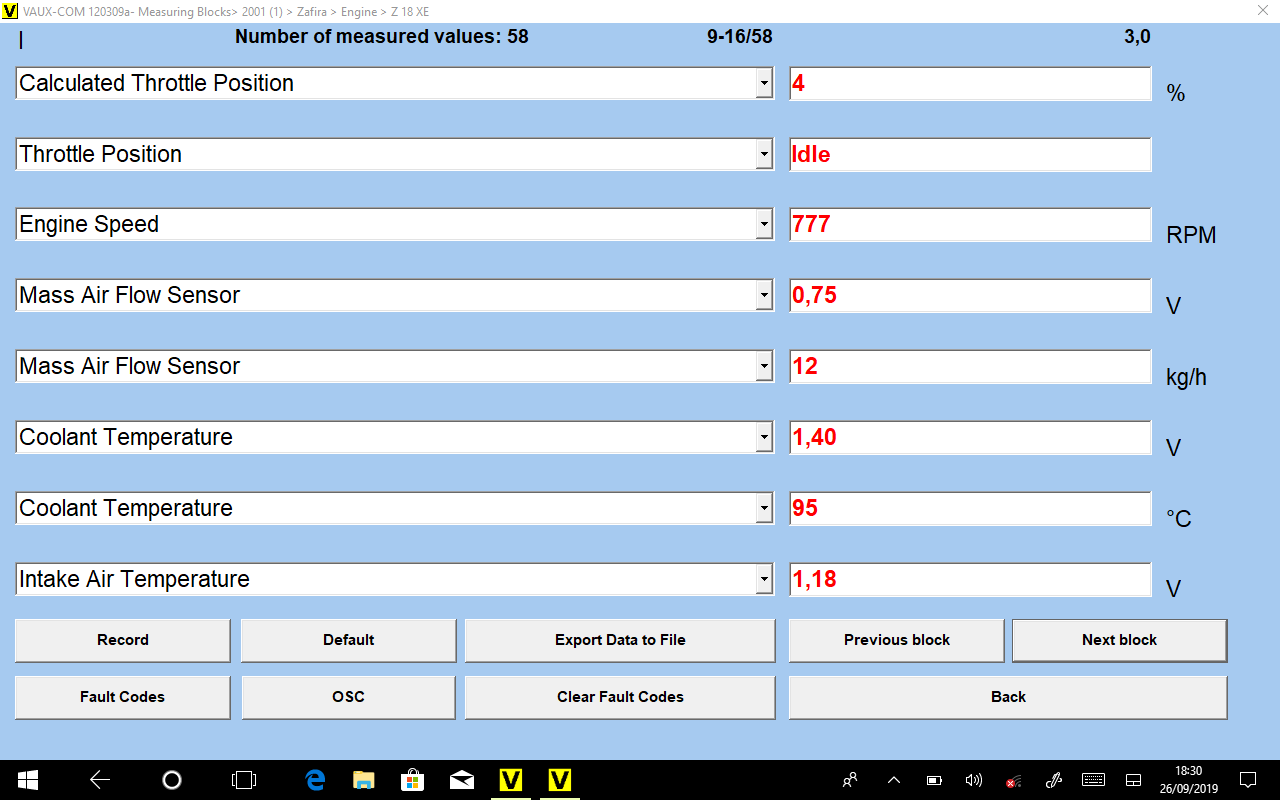The height and width of the screenshot is (800, 1280).
Task: Advance to the Next block
Action: 1120,640
